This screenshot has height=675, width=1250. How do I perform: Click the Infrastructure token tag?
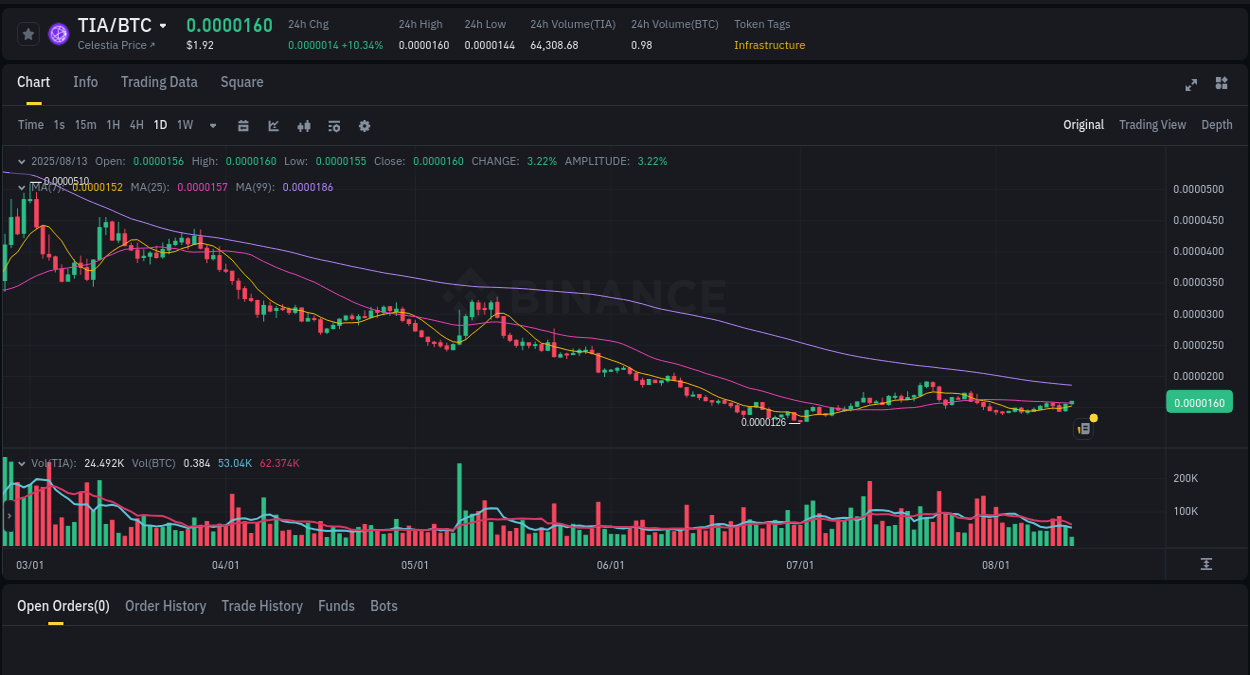pos(770,45)
